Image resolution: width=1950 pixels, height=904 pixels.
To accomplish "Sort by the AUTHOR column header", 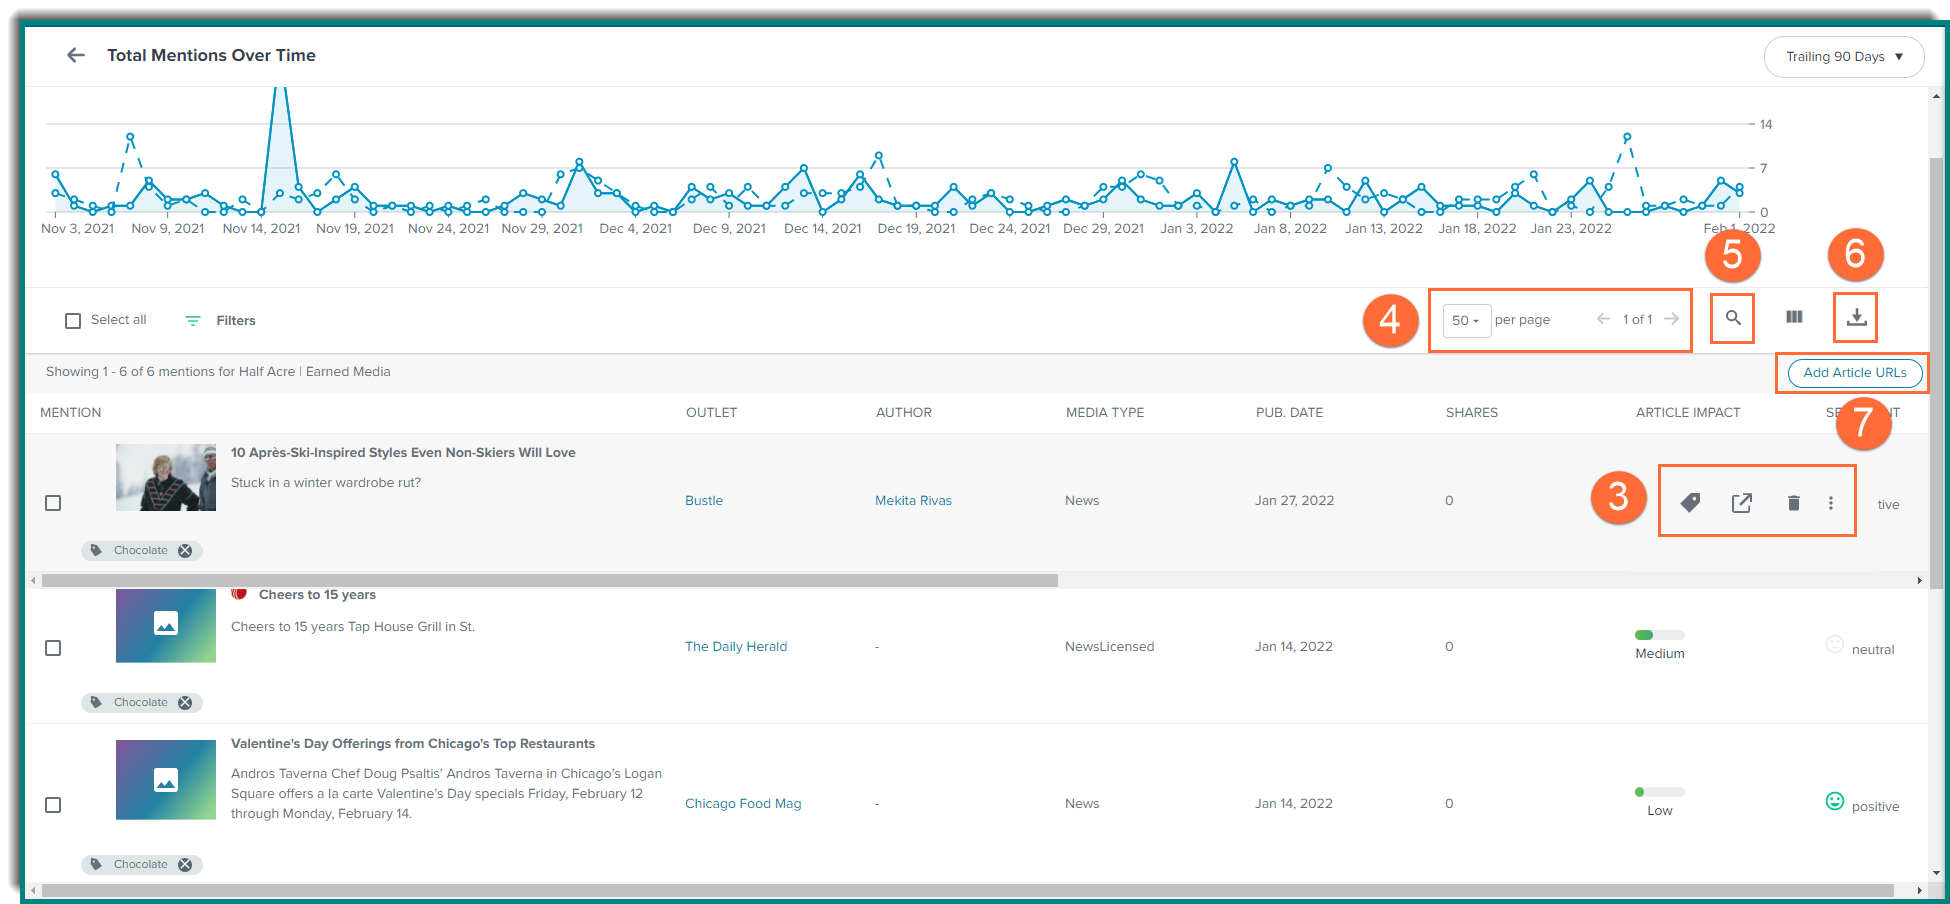I will coord(903,413).
